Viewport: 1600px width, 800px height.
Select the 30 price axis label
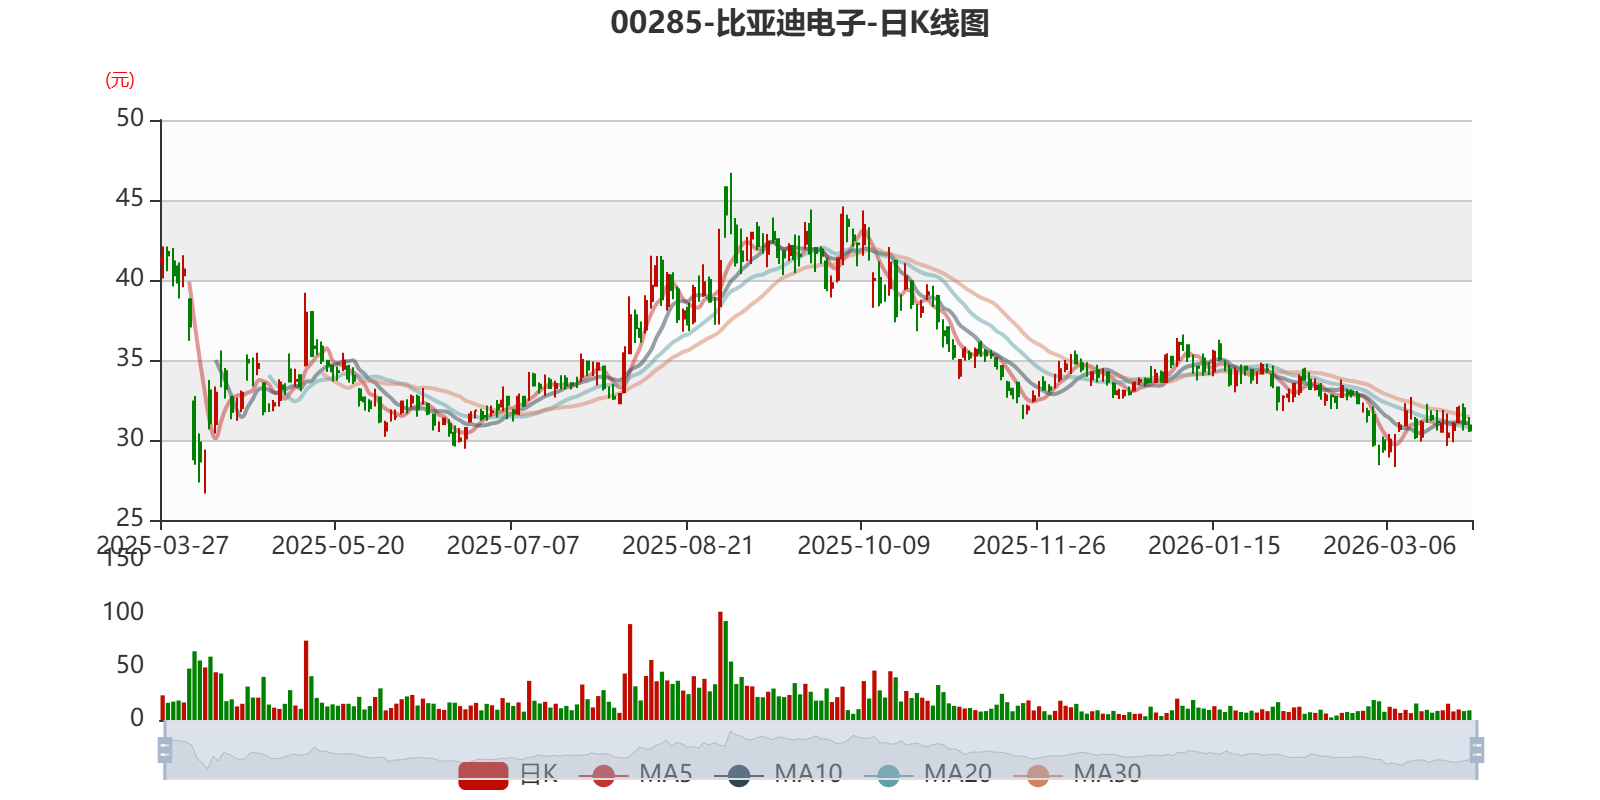coord(130,439)
